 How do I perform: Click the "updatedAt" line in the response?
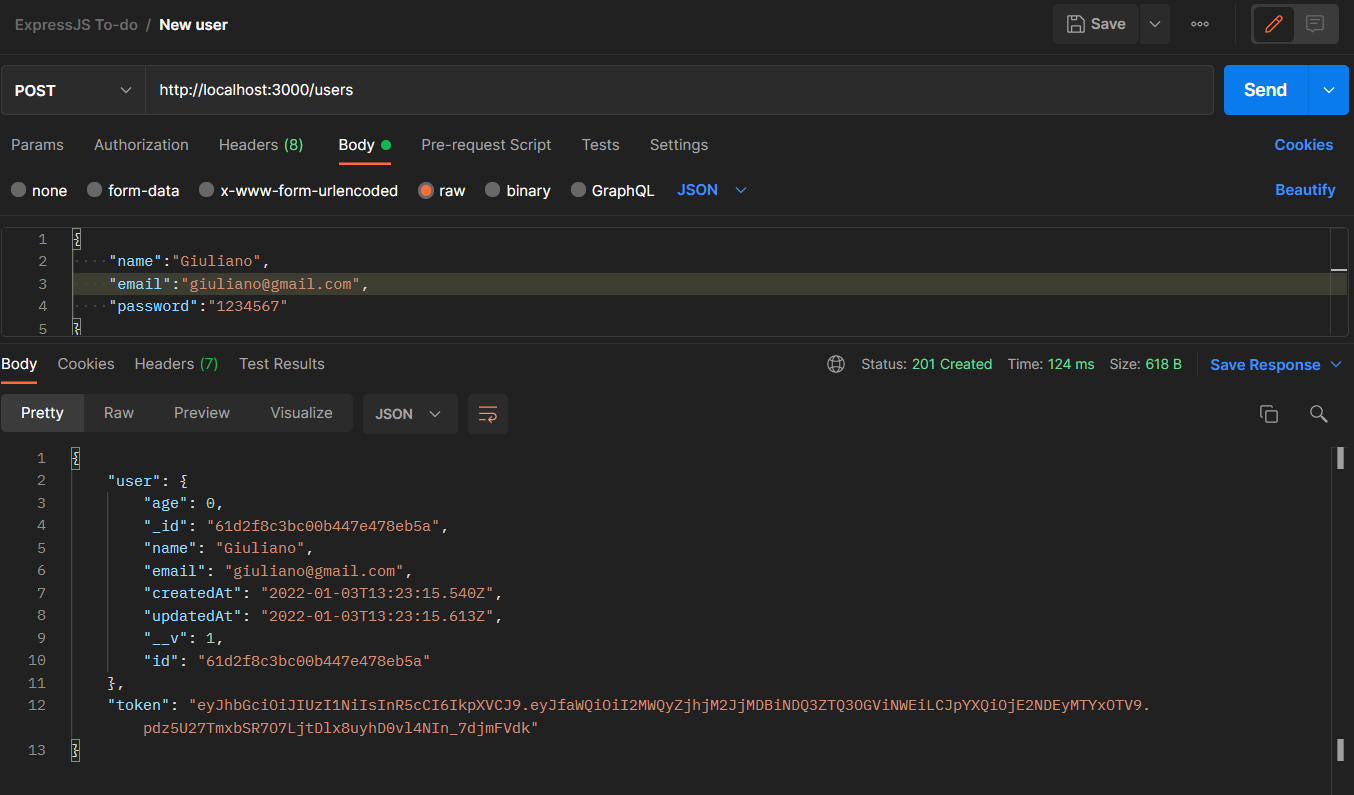[x=322, y=616]
